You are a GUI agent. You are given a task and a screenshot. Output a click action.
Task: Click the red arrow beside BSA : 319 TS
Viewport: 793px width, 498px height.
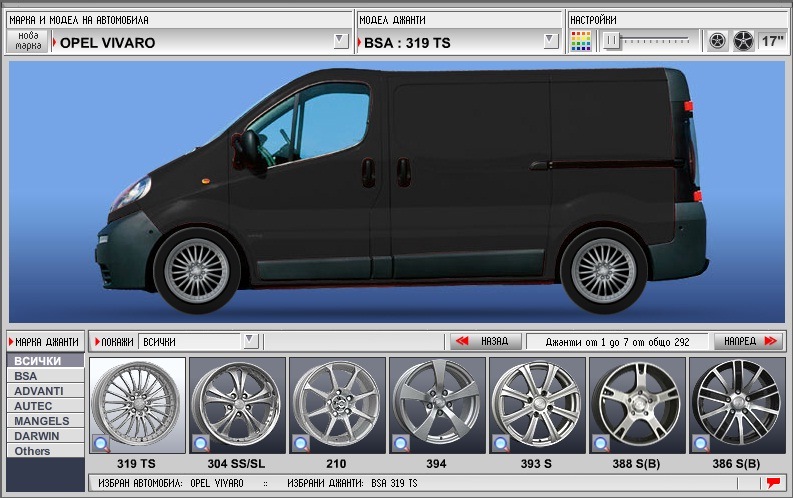click(x=359, y=42)
